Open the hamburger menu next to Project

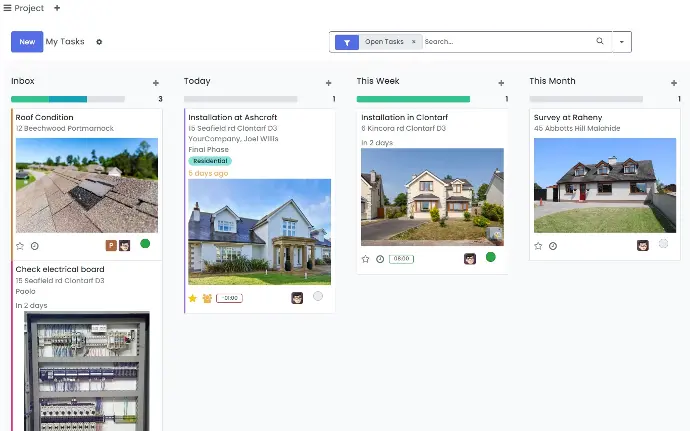[x=7, y=8]
